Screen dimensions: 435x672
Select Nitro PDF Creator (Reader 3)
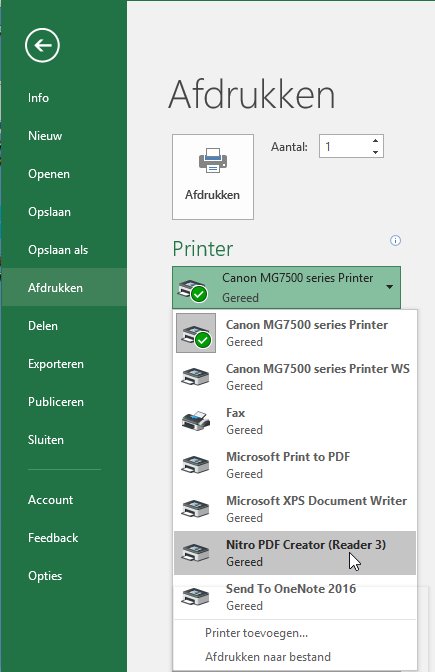click(295, 553)
